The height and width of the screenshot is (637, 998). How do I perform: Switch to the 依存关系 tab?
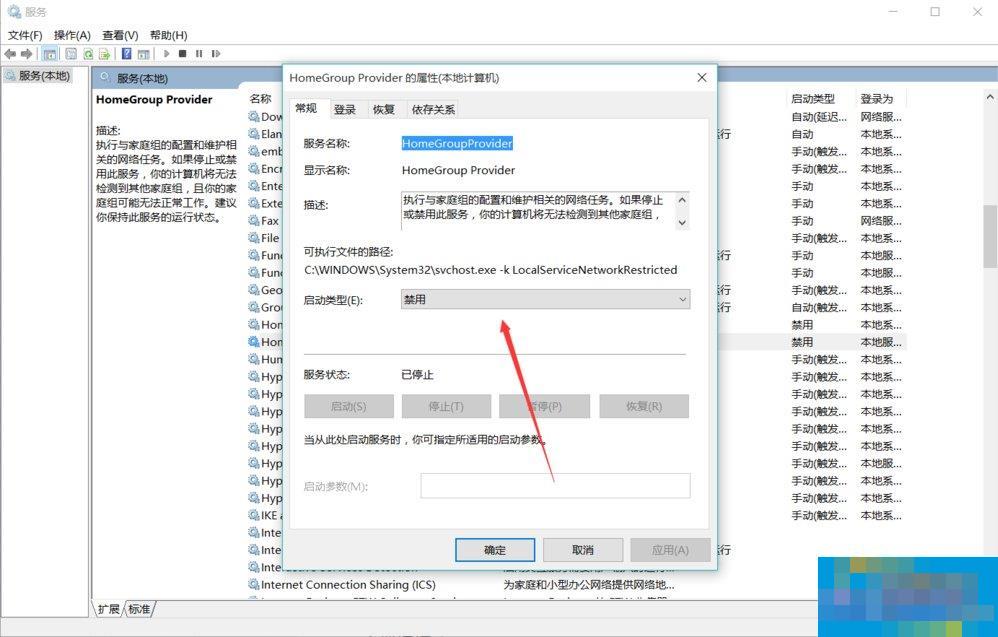433,109
